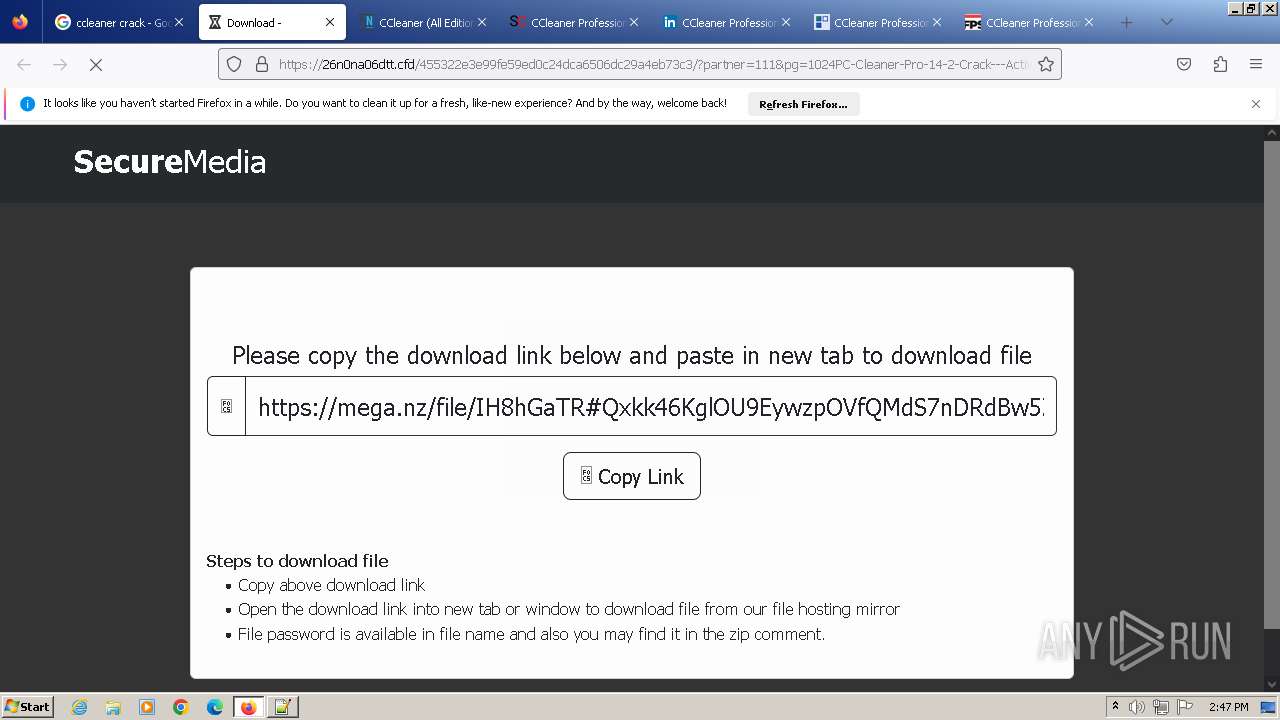
Task: Click the SecureMedia logo
Action: coord(170,162)
